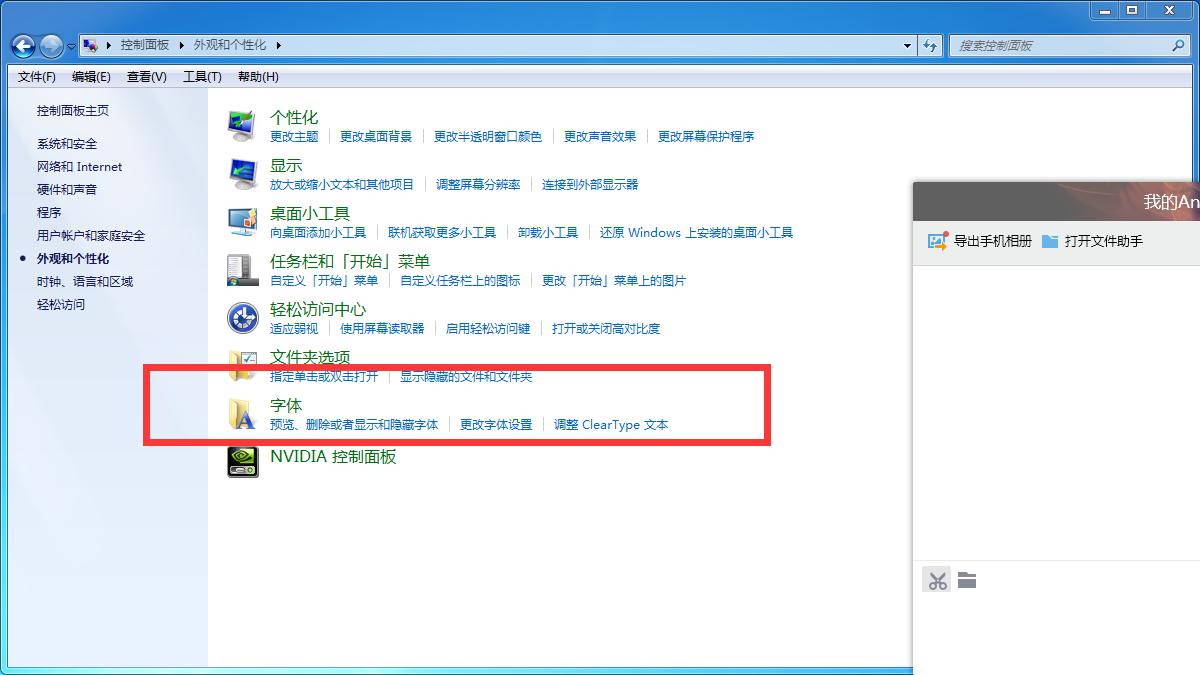Launch the NVIDIA 控制面板 icon
Image resolution: width=1200 pixels, height=675 pixels.
(241, 462)
